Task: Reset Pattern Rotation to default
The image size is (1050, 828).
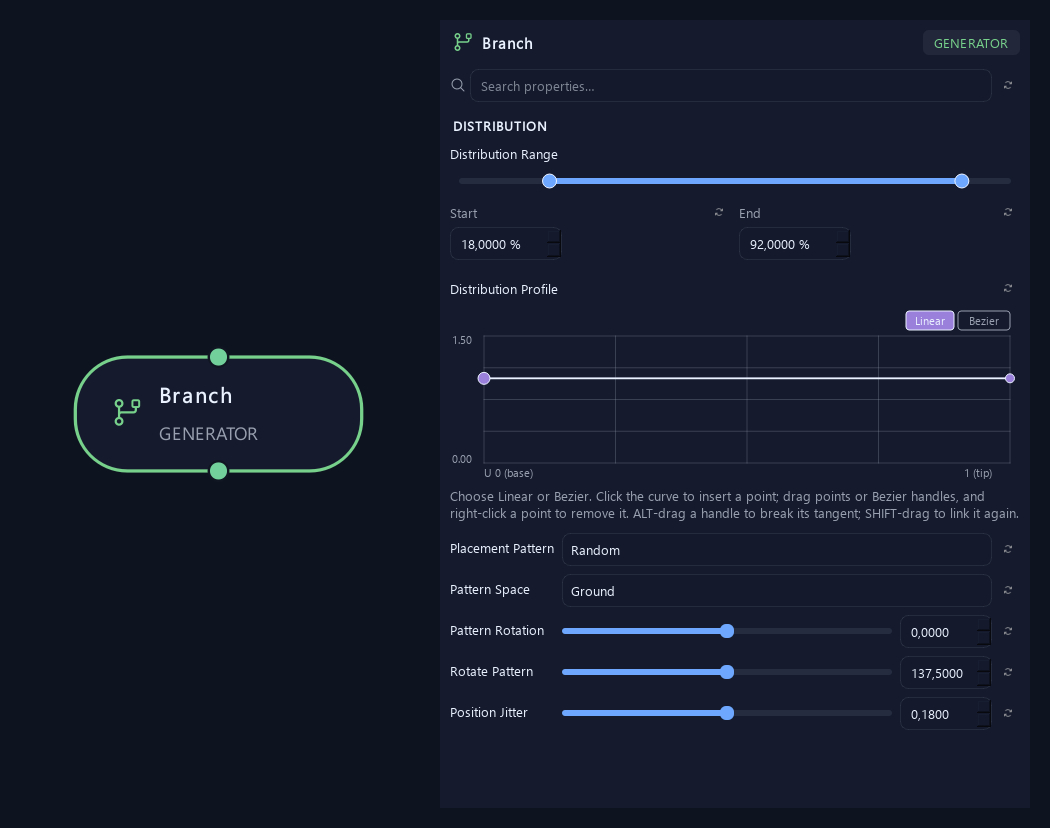Action: (x=1008, y=631)
